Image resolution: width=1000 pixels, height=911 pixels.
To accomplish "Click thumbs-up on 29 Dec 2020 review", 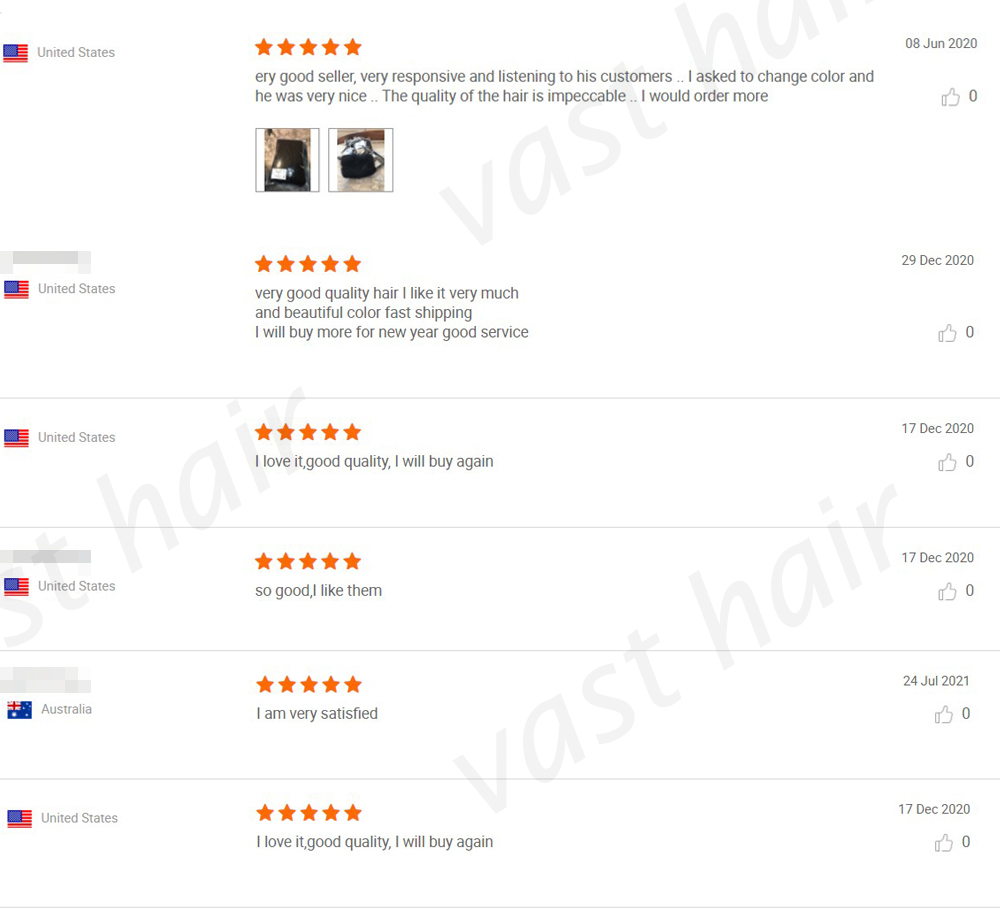I will click(947, 333).
